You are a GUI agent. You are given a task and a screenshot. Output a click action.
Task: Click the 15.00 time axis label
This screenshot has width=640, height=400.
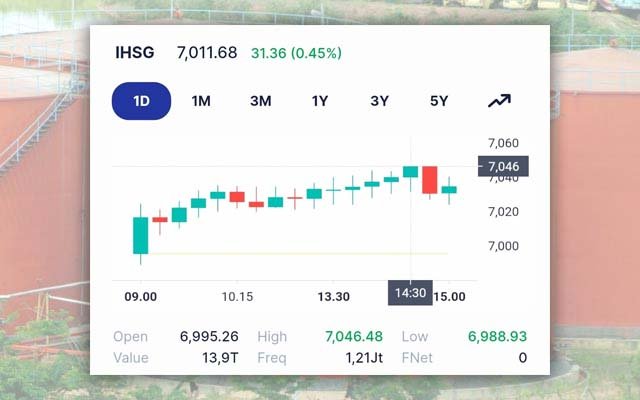(449, 296)
